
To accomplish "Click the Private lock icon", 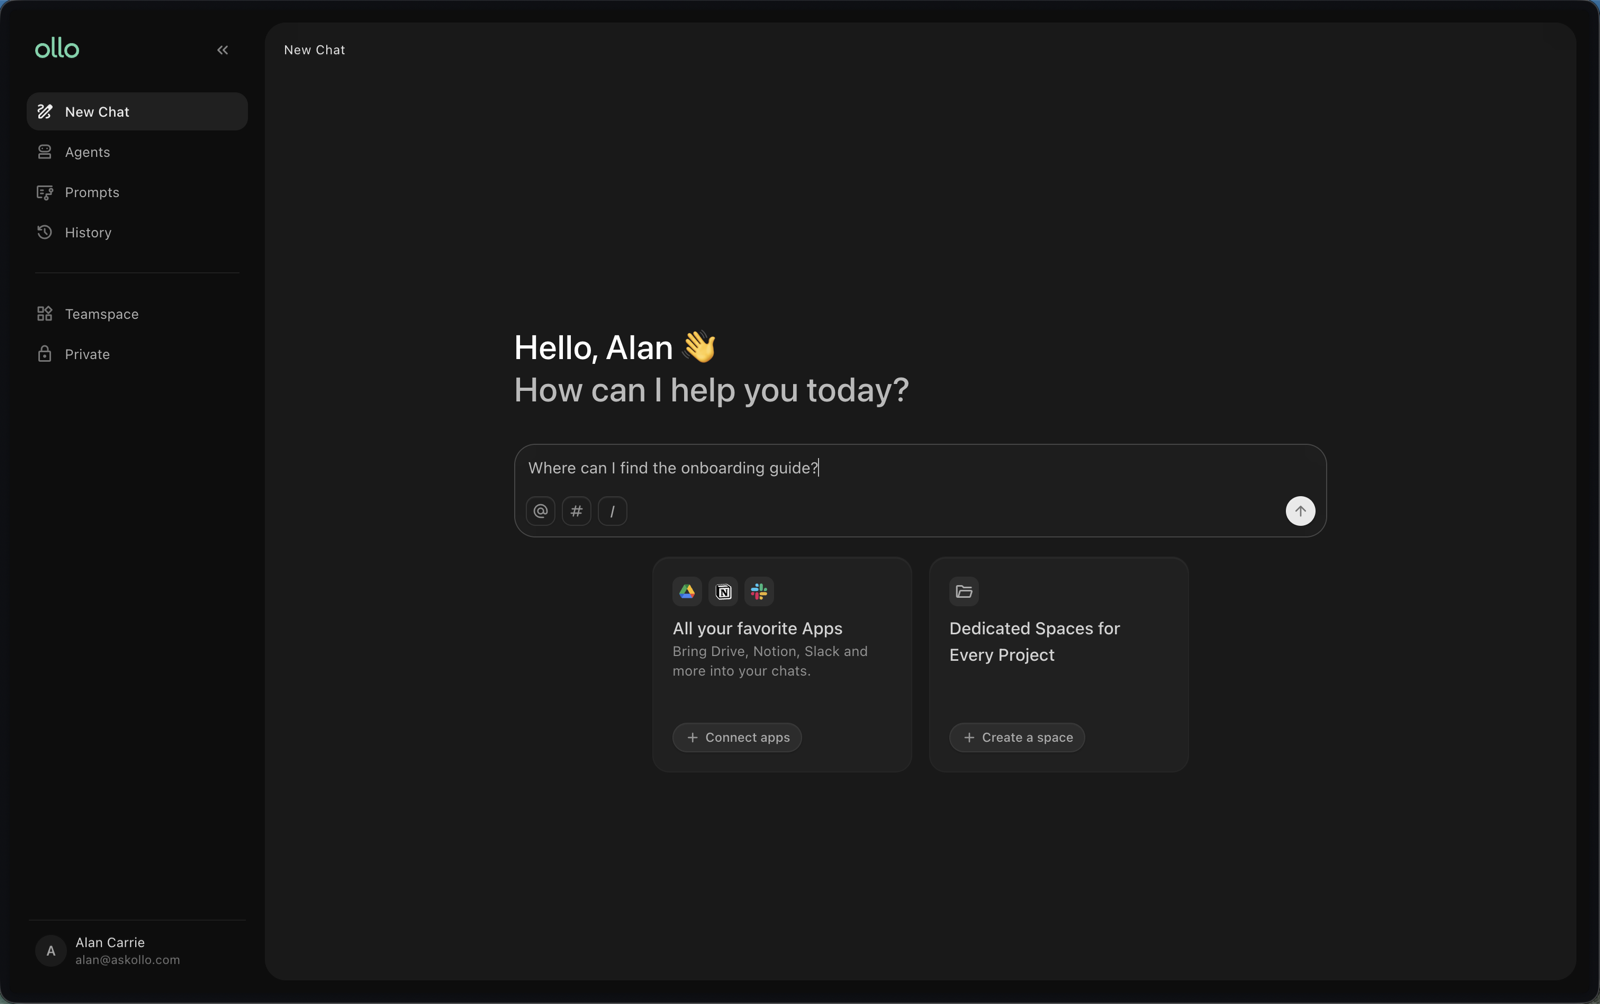I will point(45,354).
